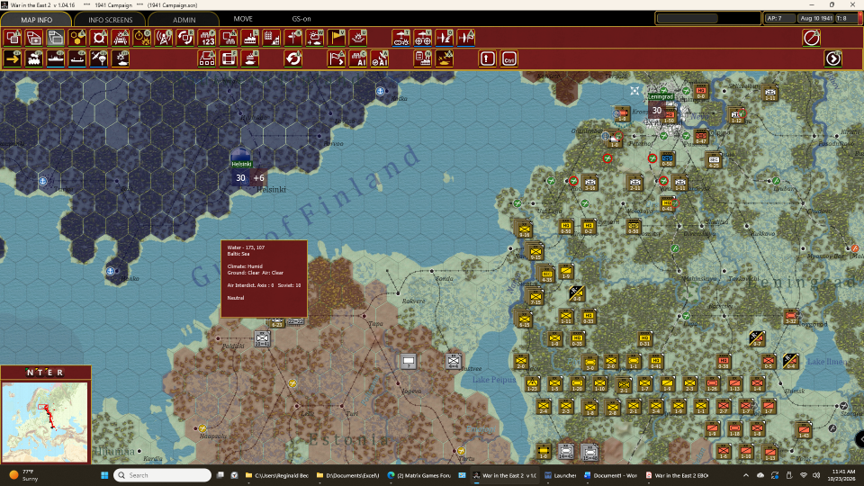864x486 pixels.
Task: Open the Windows Start menu
Action: (104, 475)
